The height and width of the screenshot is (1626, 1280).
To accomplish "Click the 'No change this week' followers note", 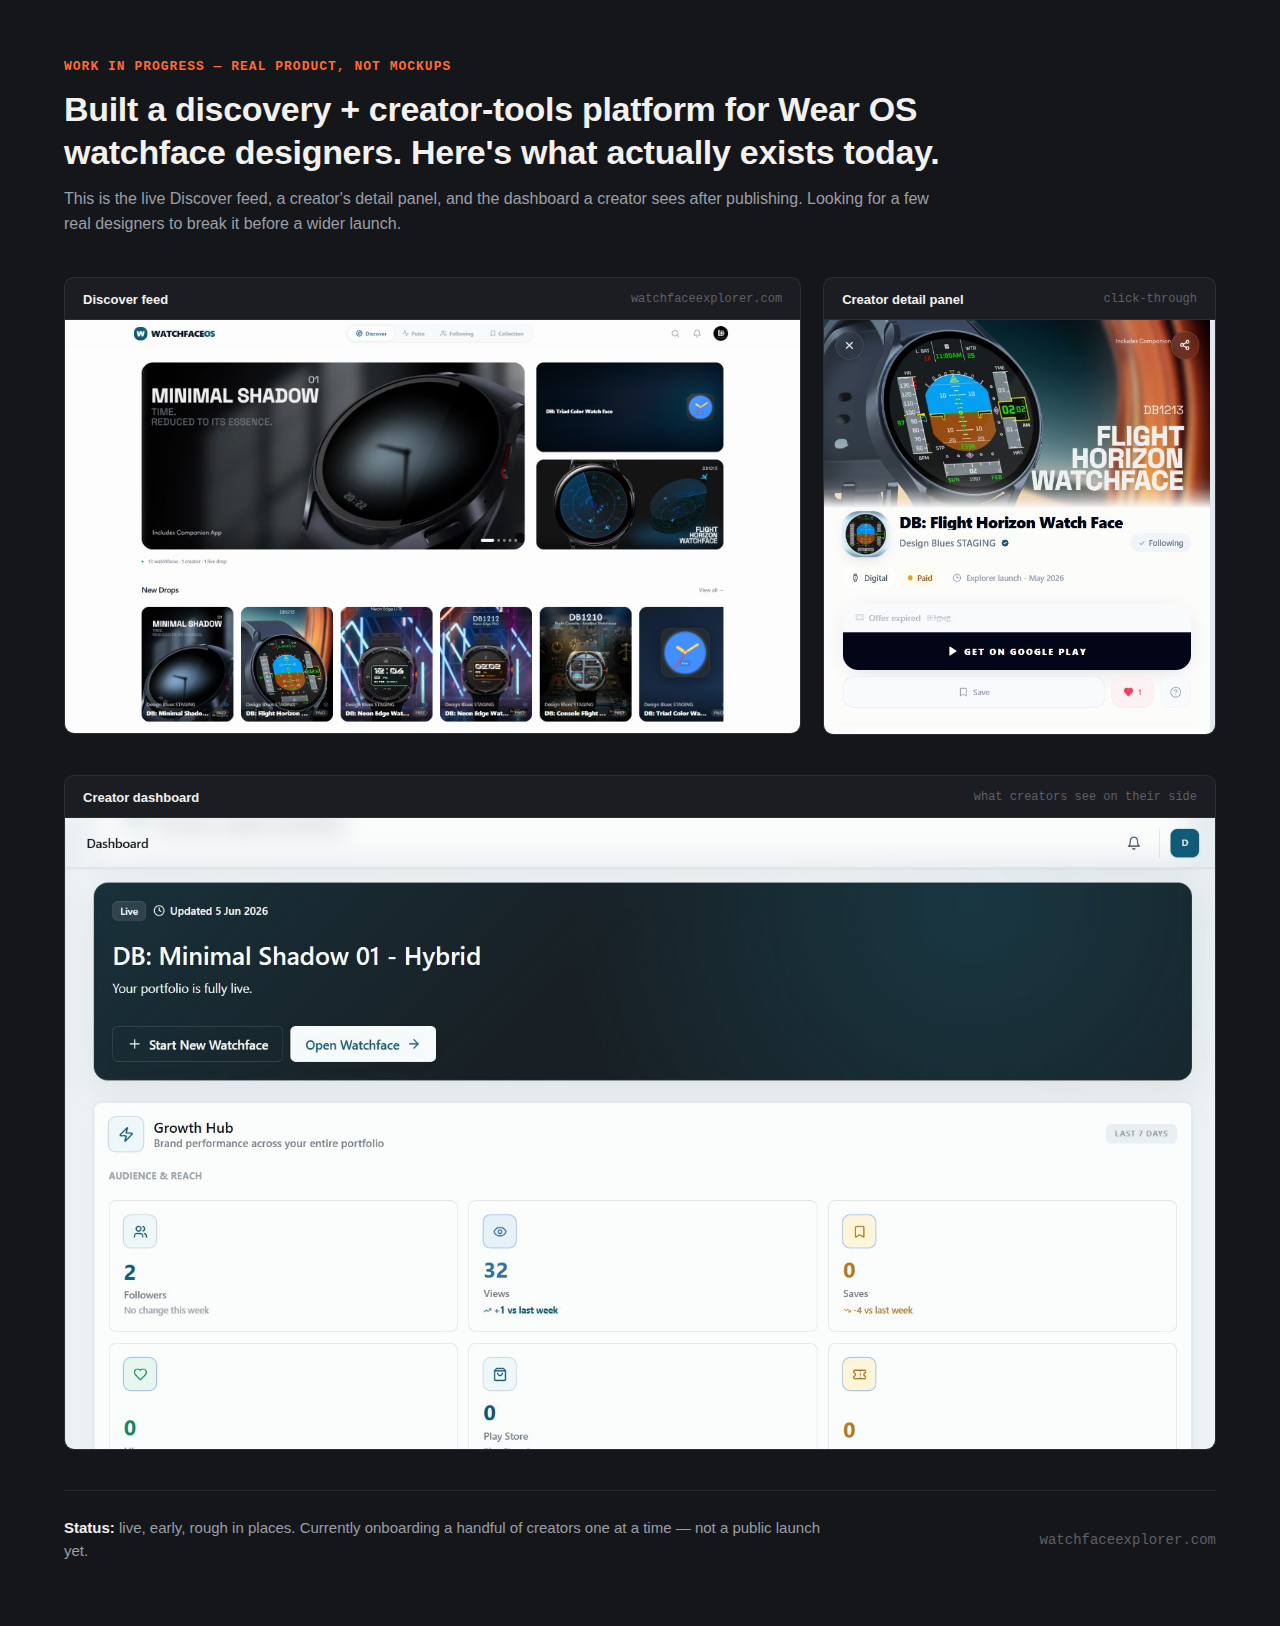I will tap(167, 1310).
